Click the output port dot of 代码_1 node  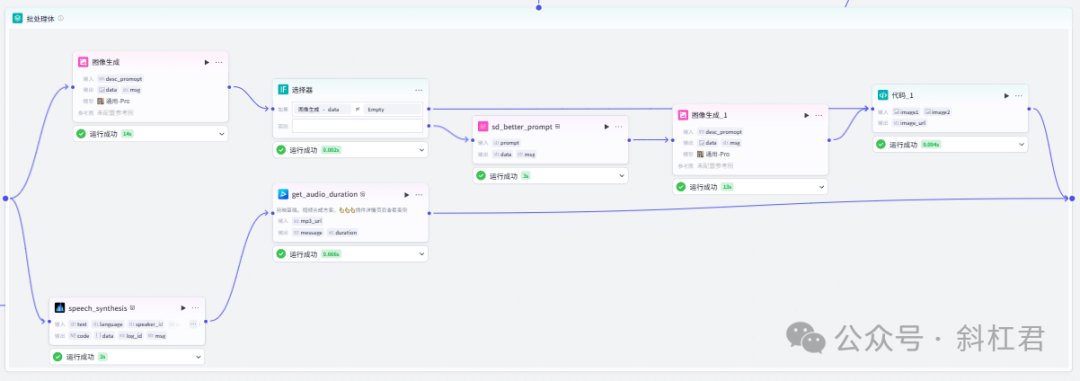tap(1029, 108)
